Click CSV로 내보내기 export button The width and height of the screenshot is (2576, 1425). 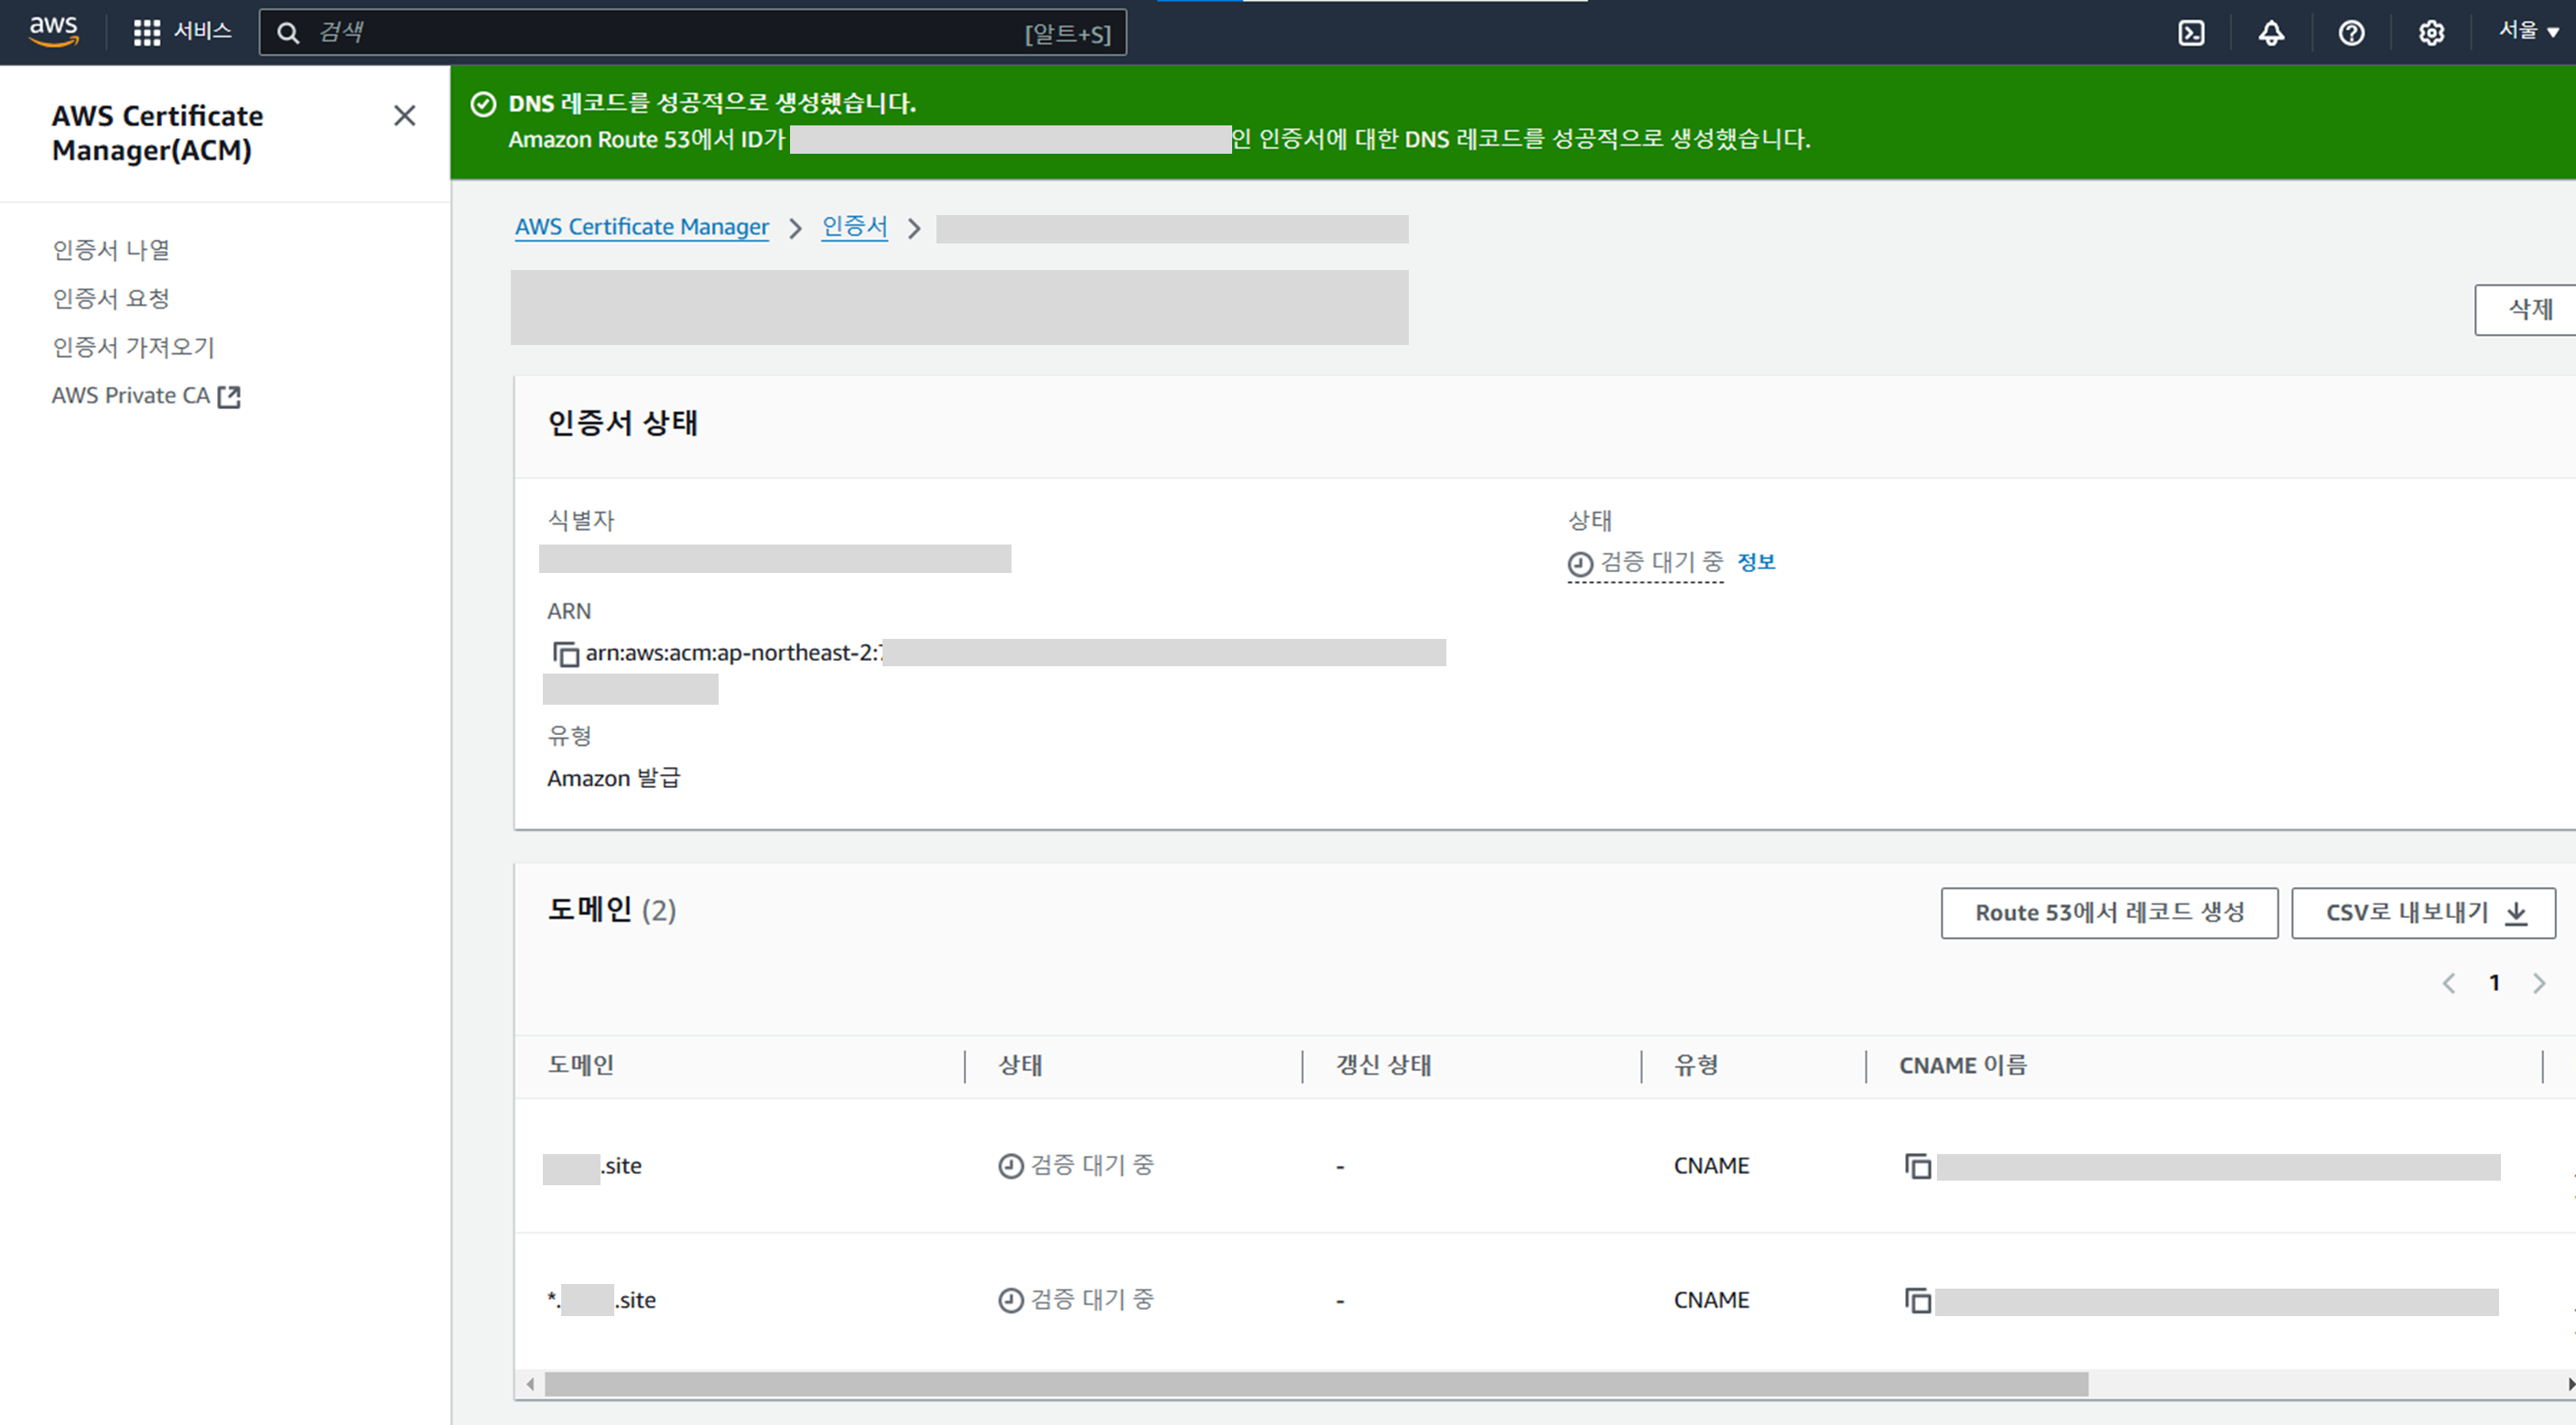click(2423, 912)
